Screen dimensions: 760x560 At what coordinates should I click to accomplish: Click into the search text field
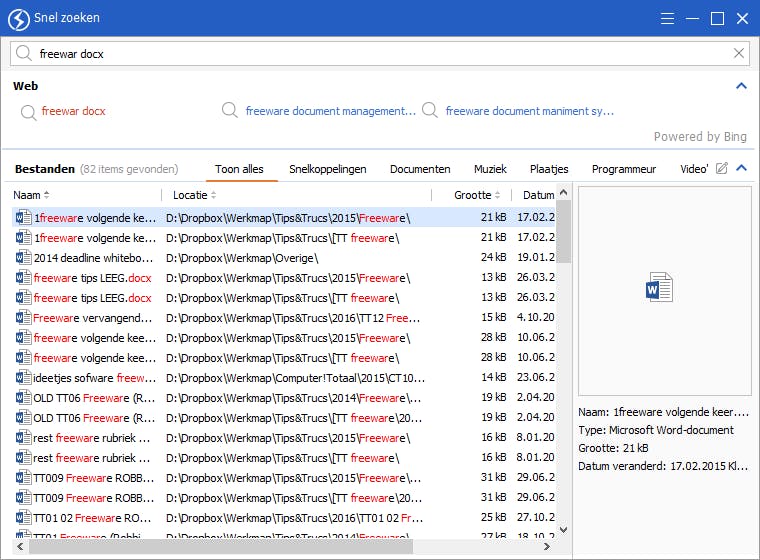point(380,54)
